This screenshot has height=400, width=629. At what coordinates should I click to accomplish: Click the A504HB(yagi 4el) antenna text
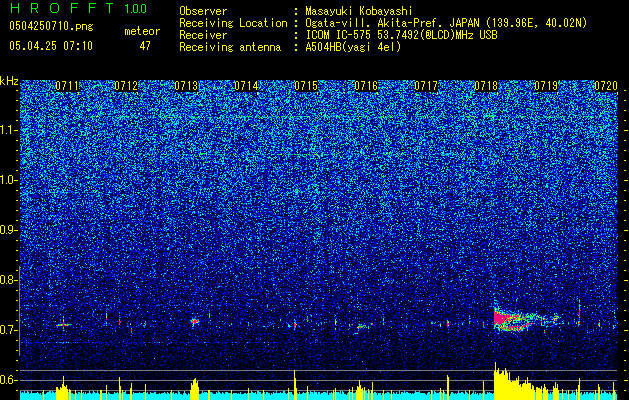(x=353, y=47)
